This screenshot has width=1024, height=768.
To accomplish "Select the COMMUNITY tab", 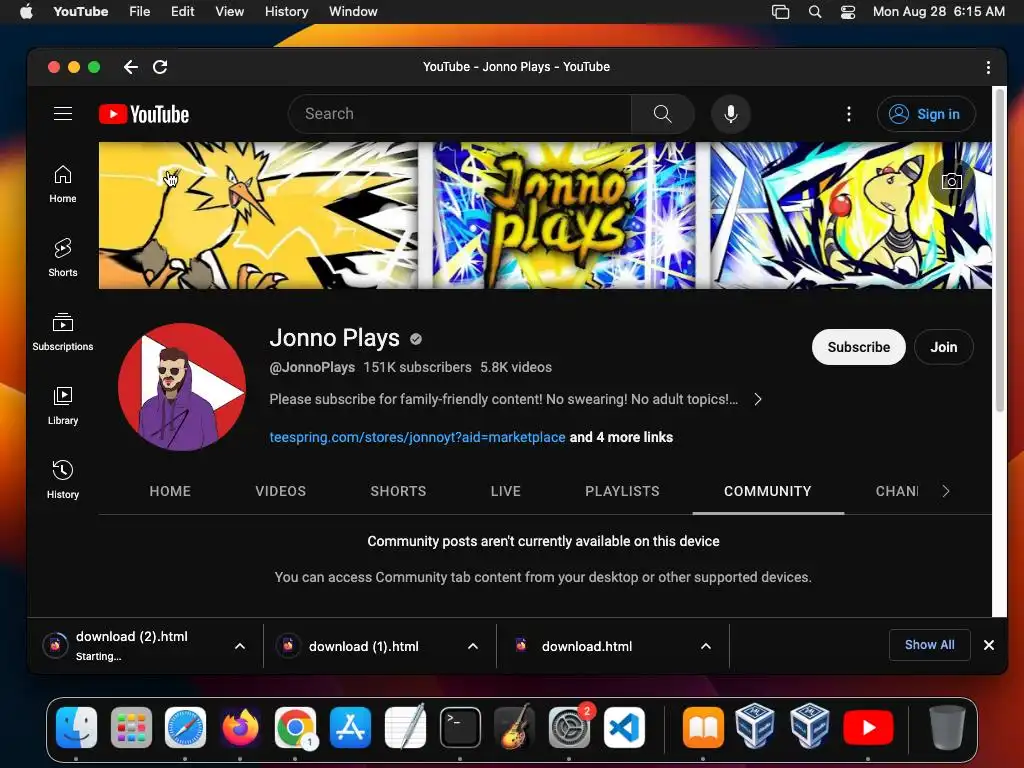I will pos(767,491).
